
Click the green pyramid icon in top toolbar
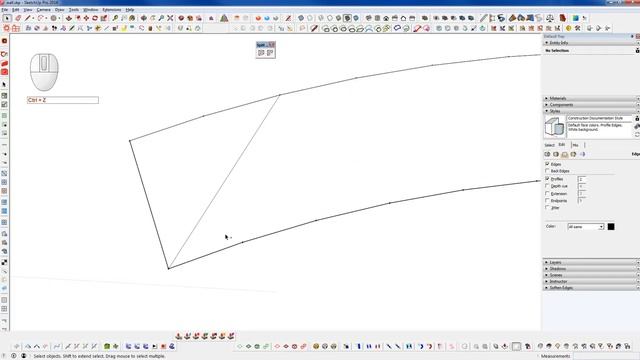(224, 18)
